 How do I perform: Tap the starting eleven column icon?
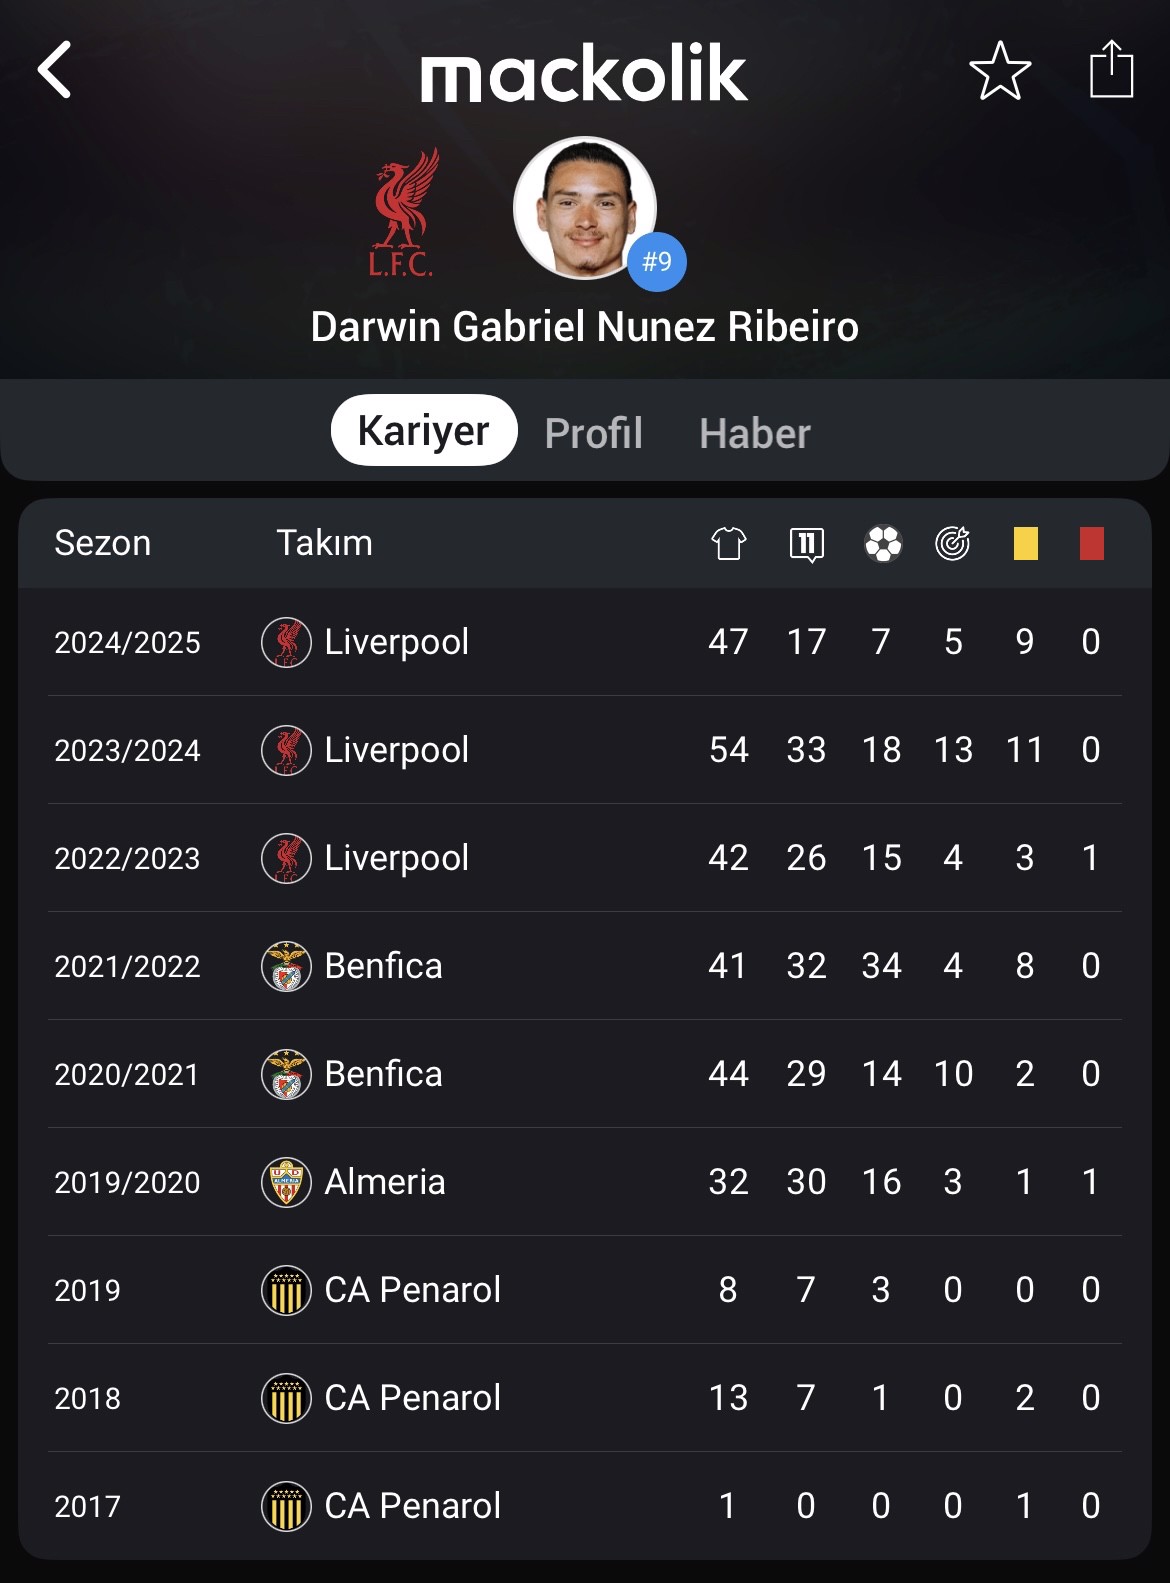(807, 544)
